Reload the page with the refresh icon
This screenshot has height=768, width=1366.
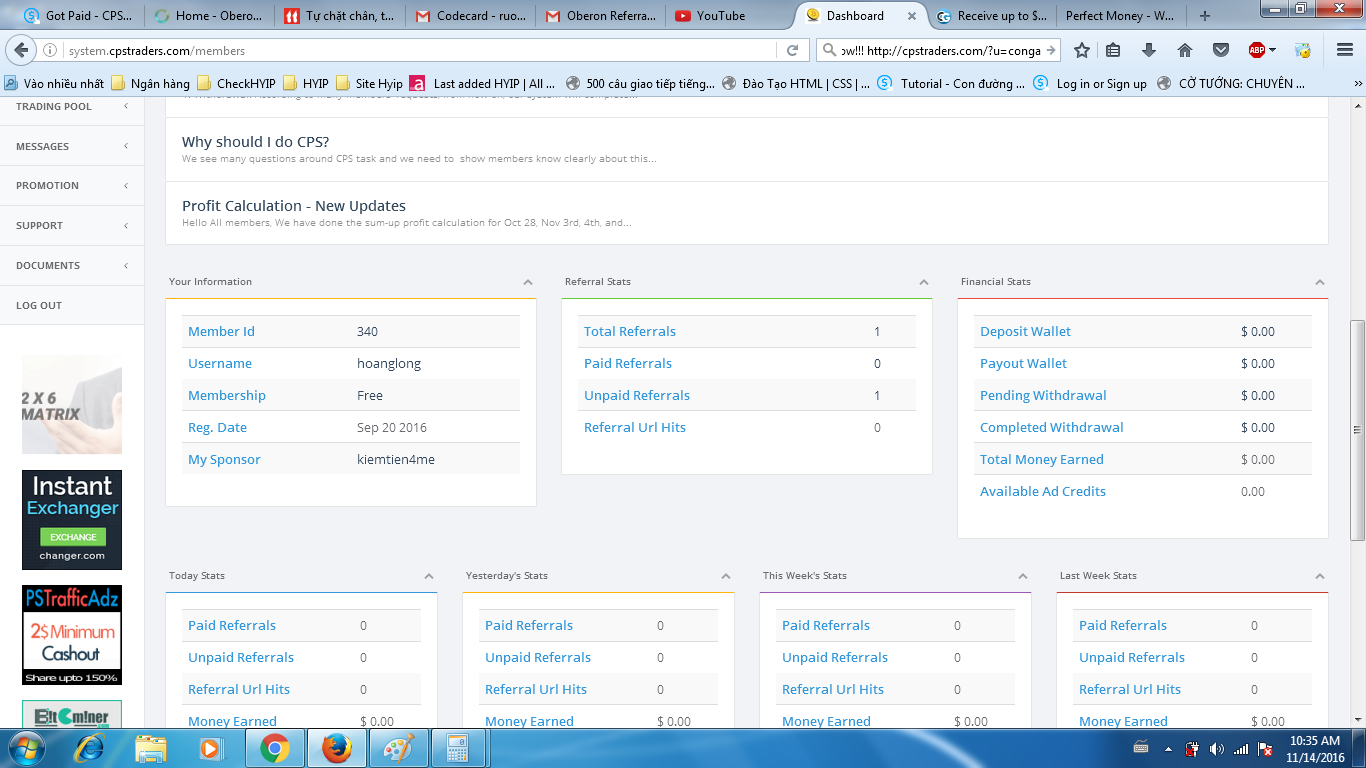[x=792, y=50]
